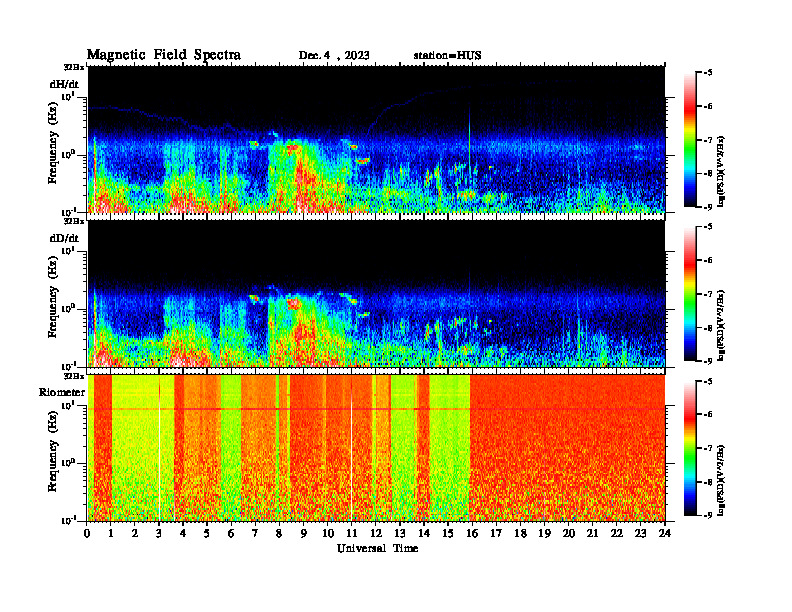
Task: Click the color bar beside the Riometer panel
Action: (690, 448)
